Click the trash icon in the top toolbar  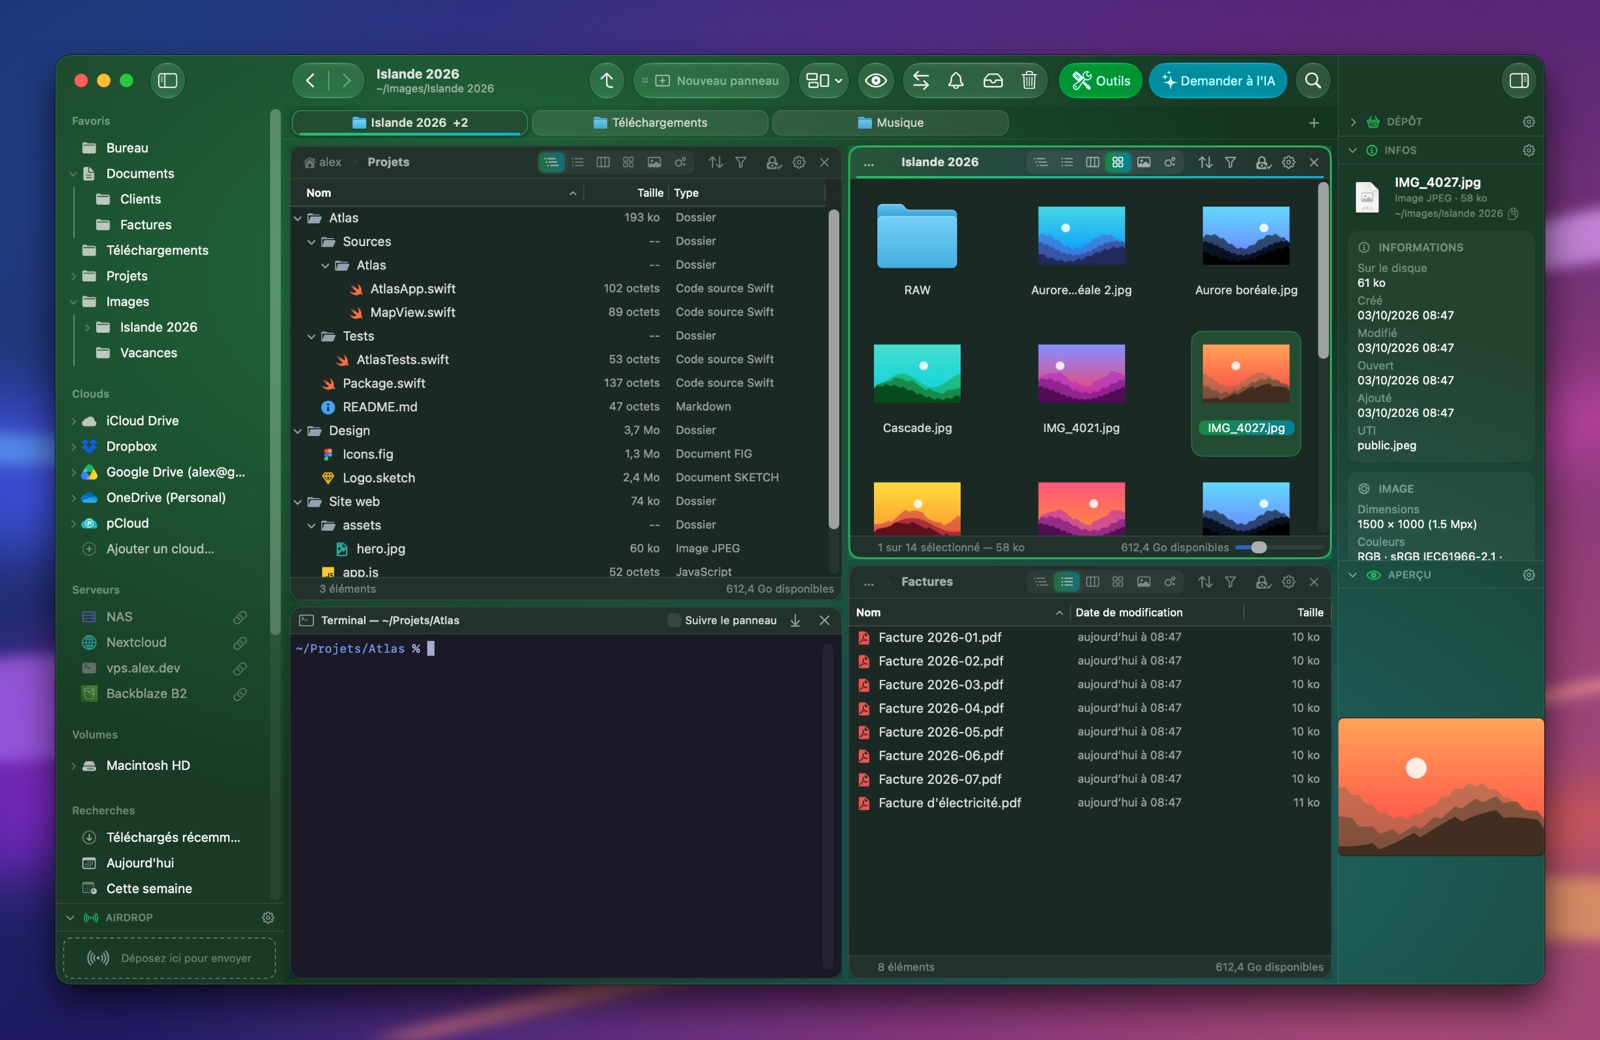tap(1029, 81)
